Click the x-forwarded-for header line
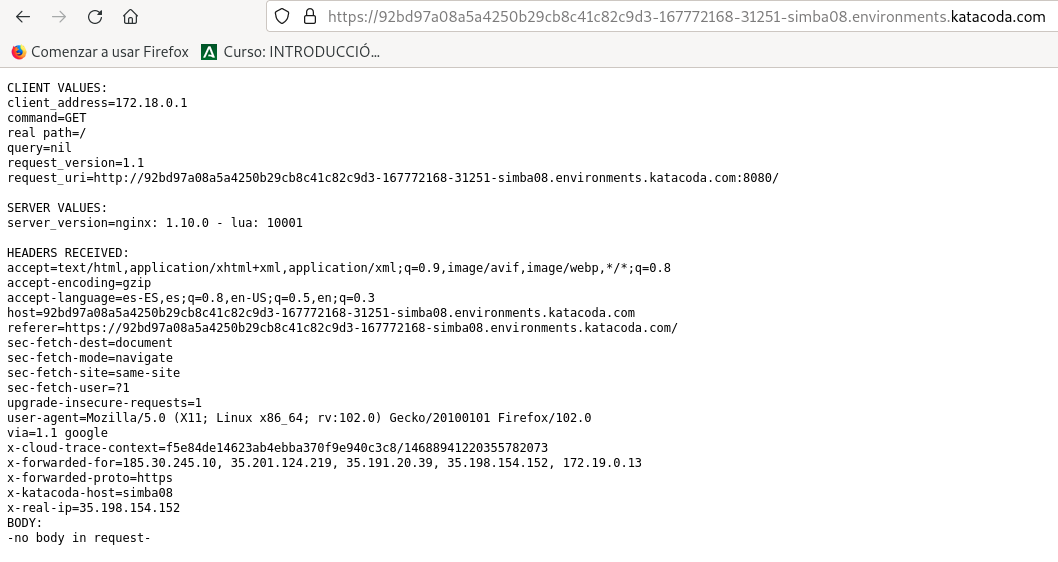Viewport: 1058px width, 562px height. pos(324,463)
